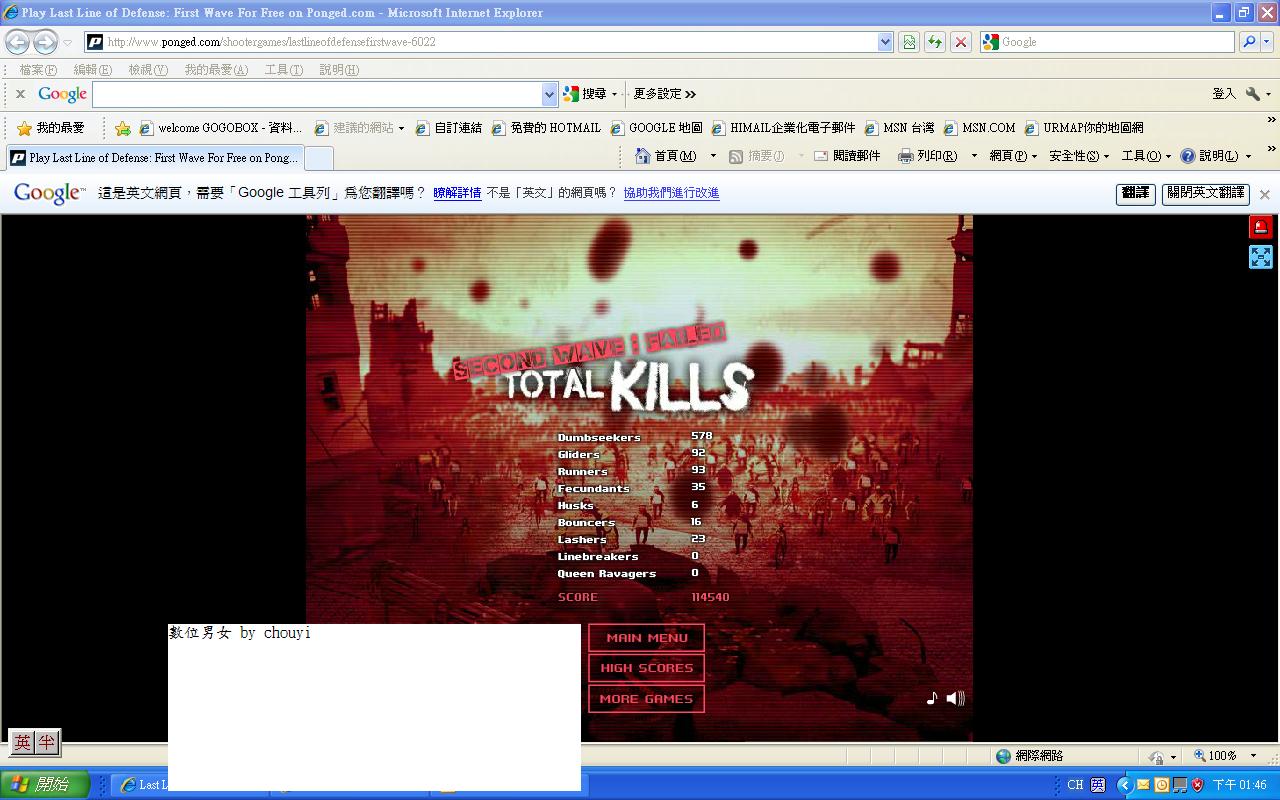Expand hidden tray icons arrow
Screen dimensions: 1280x800
point(1124,785)
